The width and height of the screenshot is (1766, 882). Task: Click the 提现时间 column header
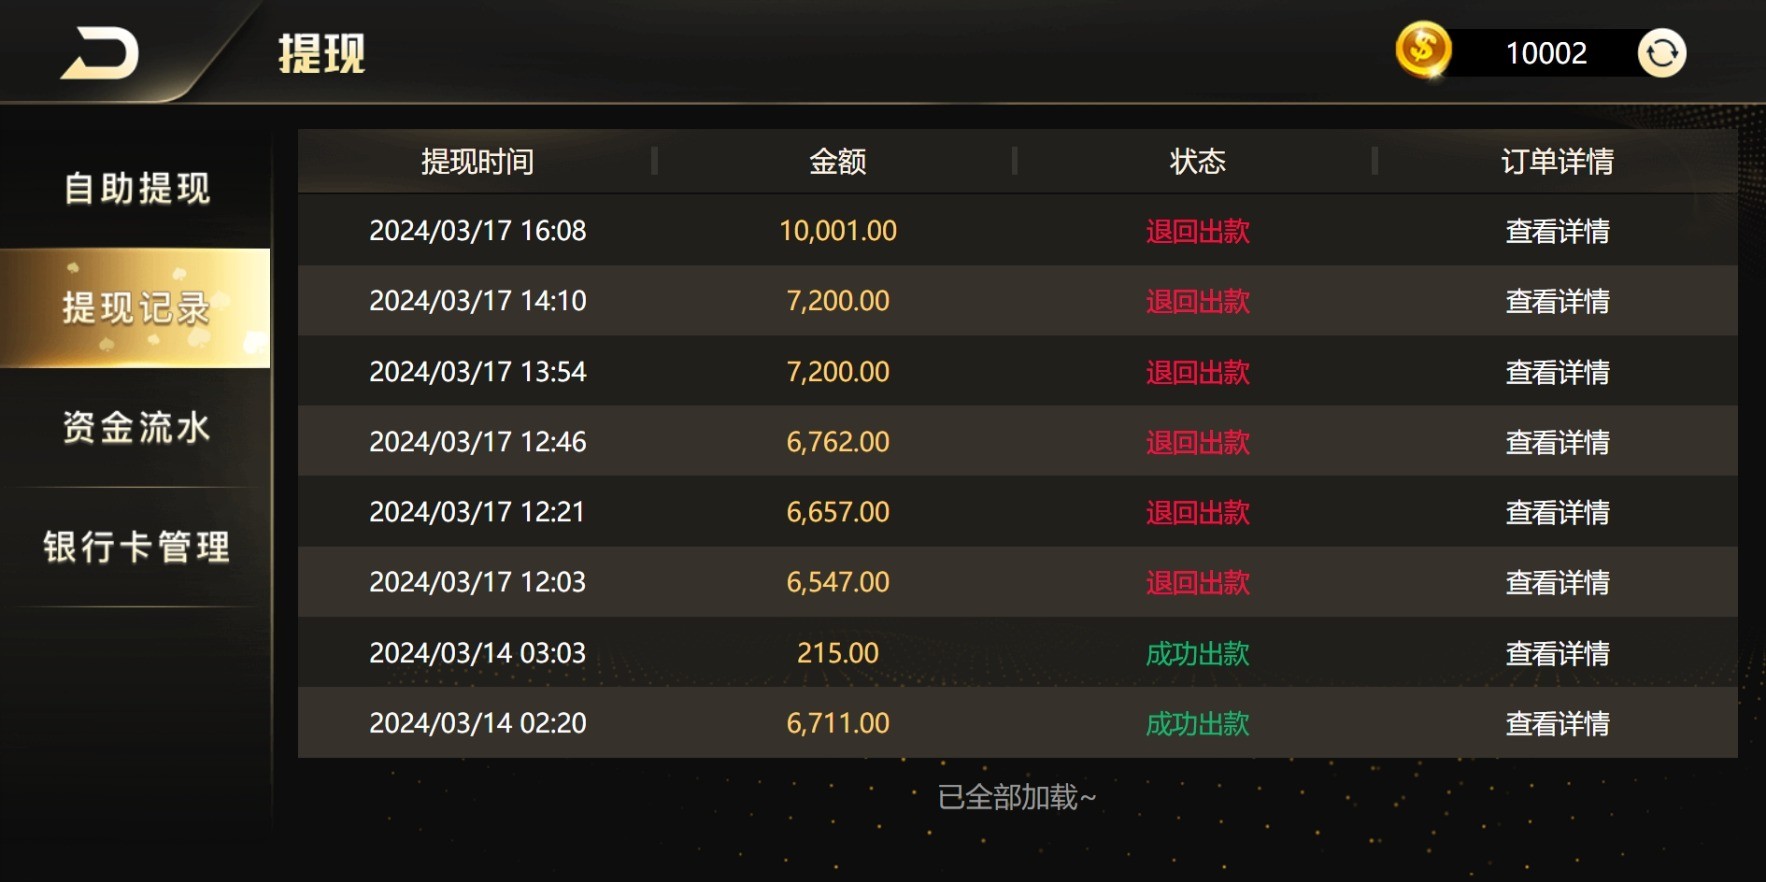coord(477,161)
